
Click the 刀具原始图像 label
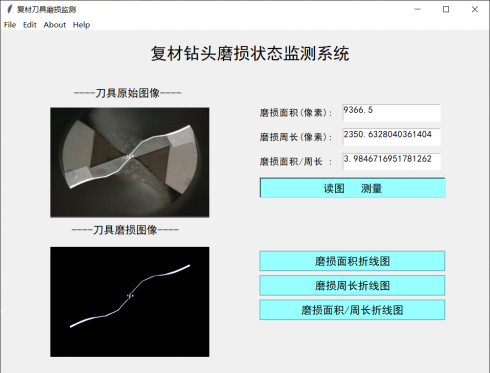click(x=127, y=93)
